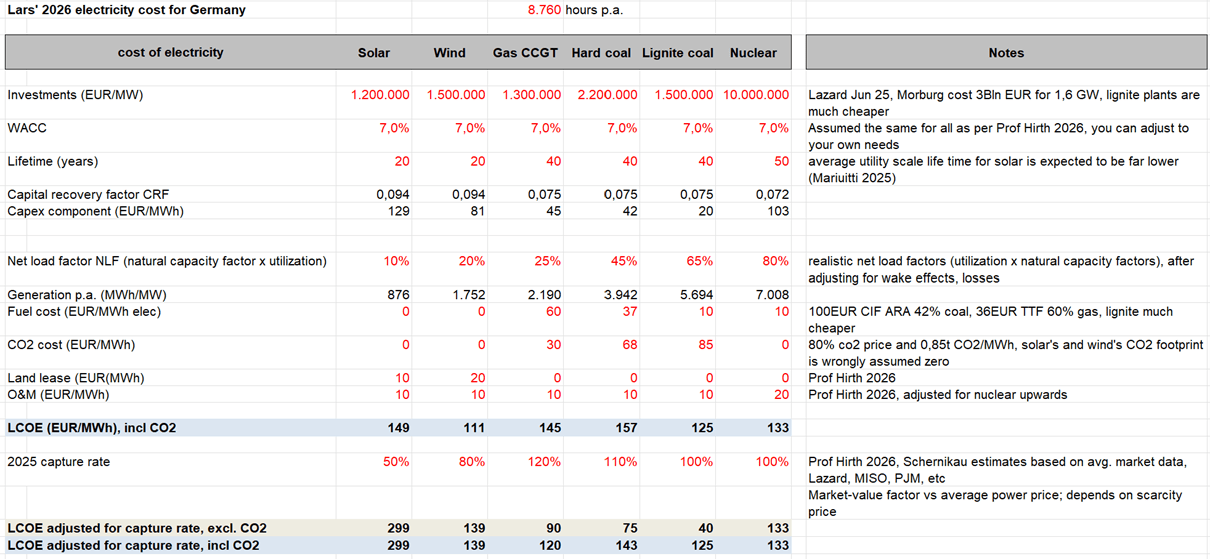Screen dimensions: 1210x559
Task: Select Wind generation p.a. value 1.752
Action: click(468, 295)
